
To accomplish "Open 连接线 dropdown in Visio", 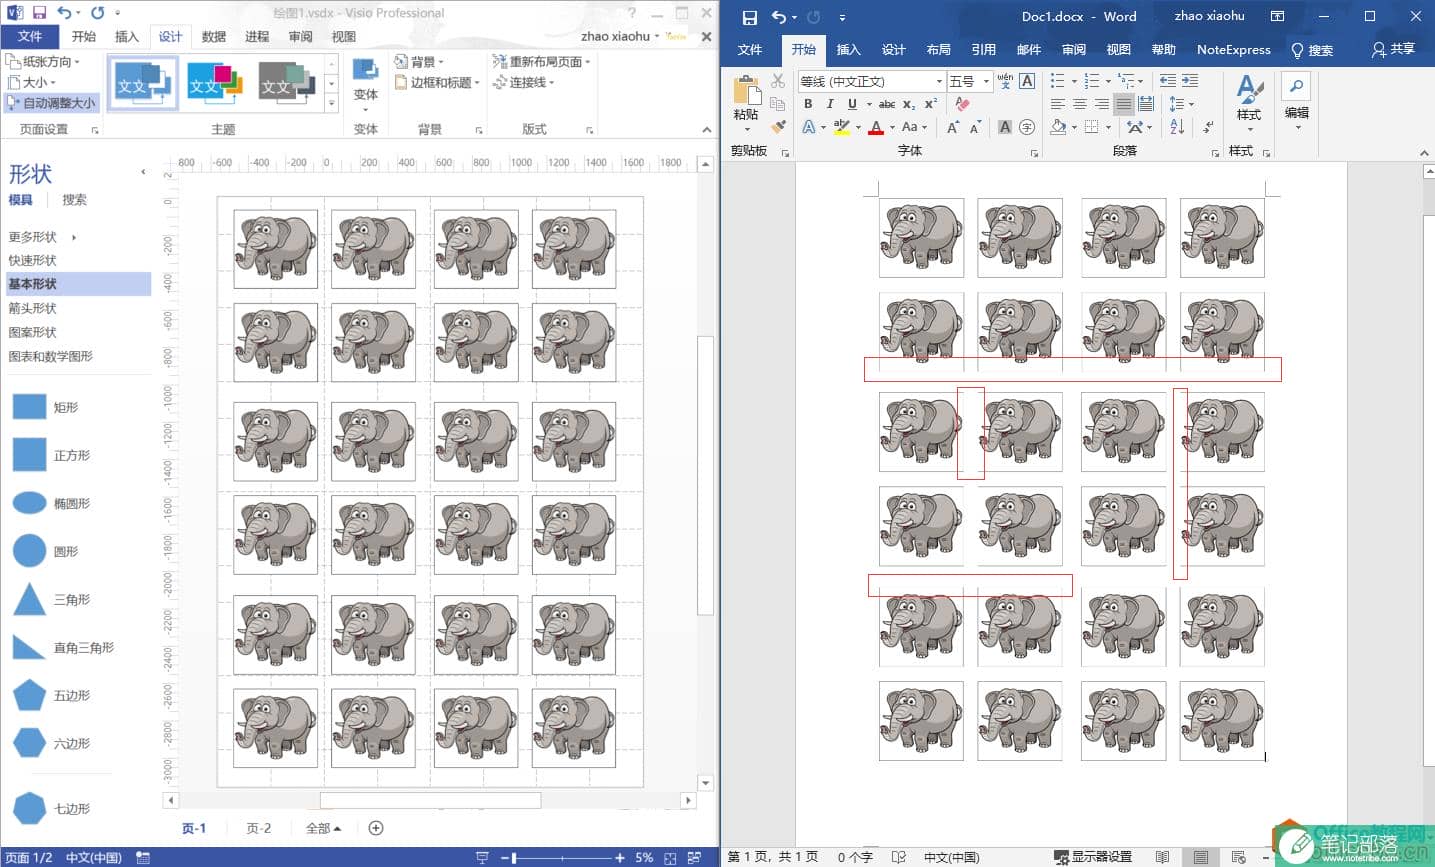I will [x=524, y=82].
